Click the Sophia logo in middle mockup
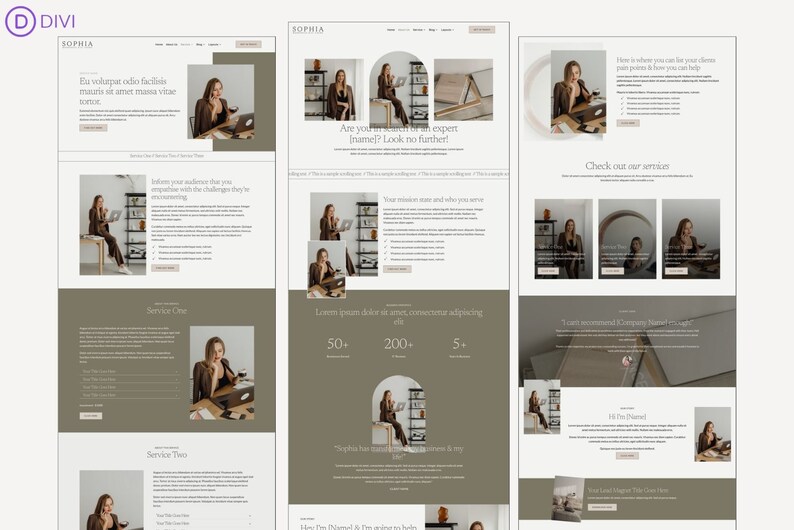 click(308, 30)
